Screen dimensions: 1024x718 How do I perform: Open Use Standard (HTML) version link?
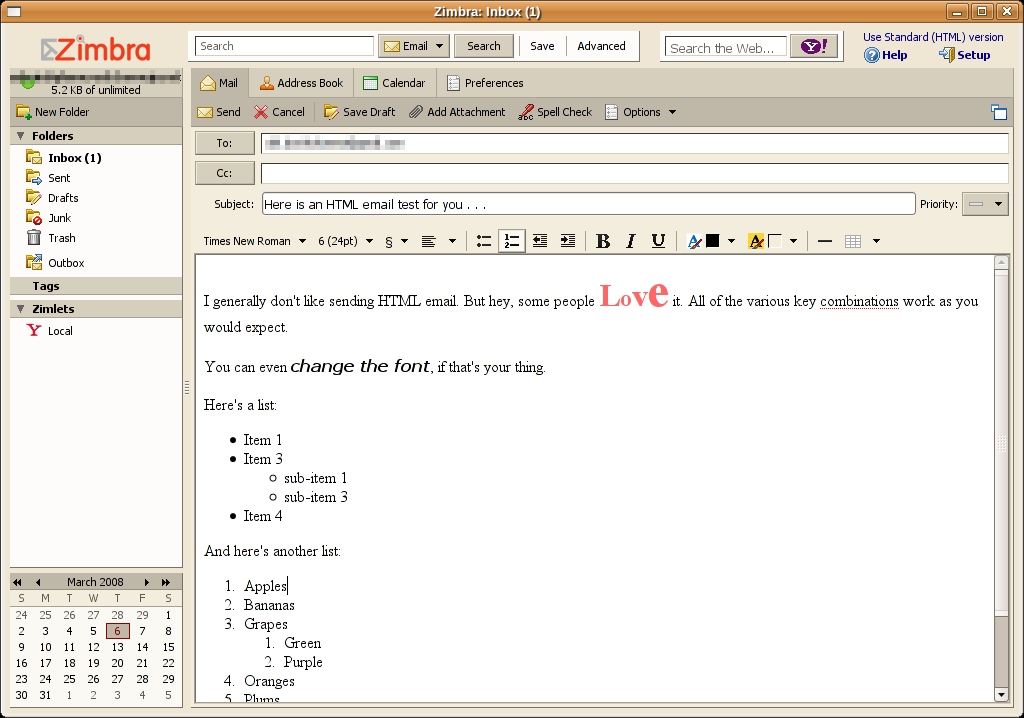[x=933, y=37]
